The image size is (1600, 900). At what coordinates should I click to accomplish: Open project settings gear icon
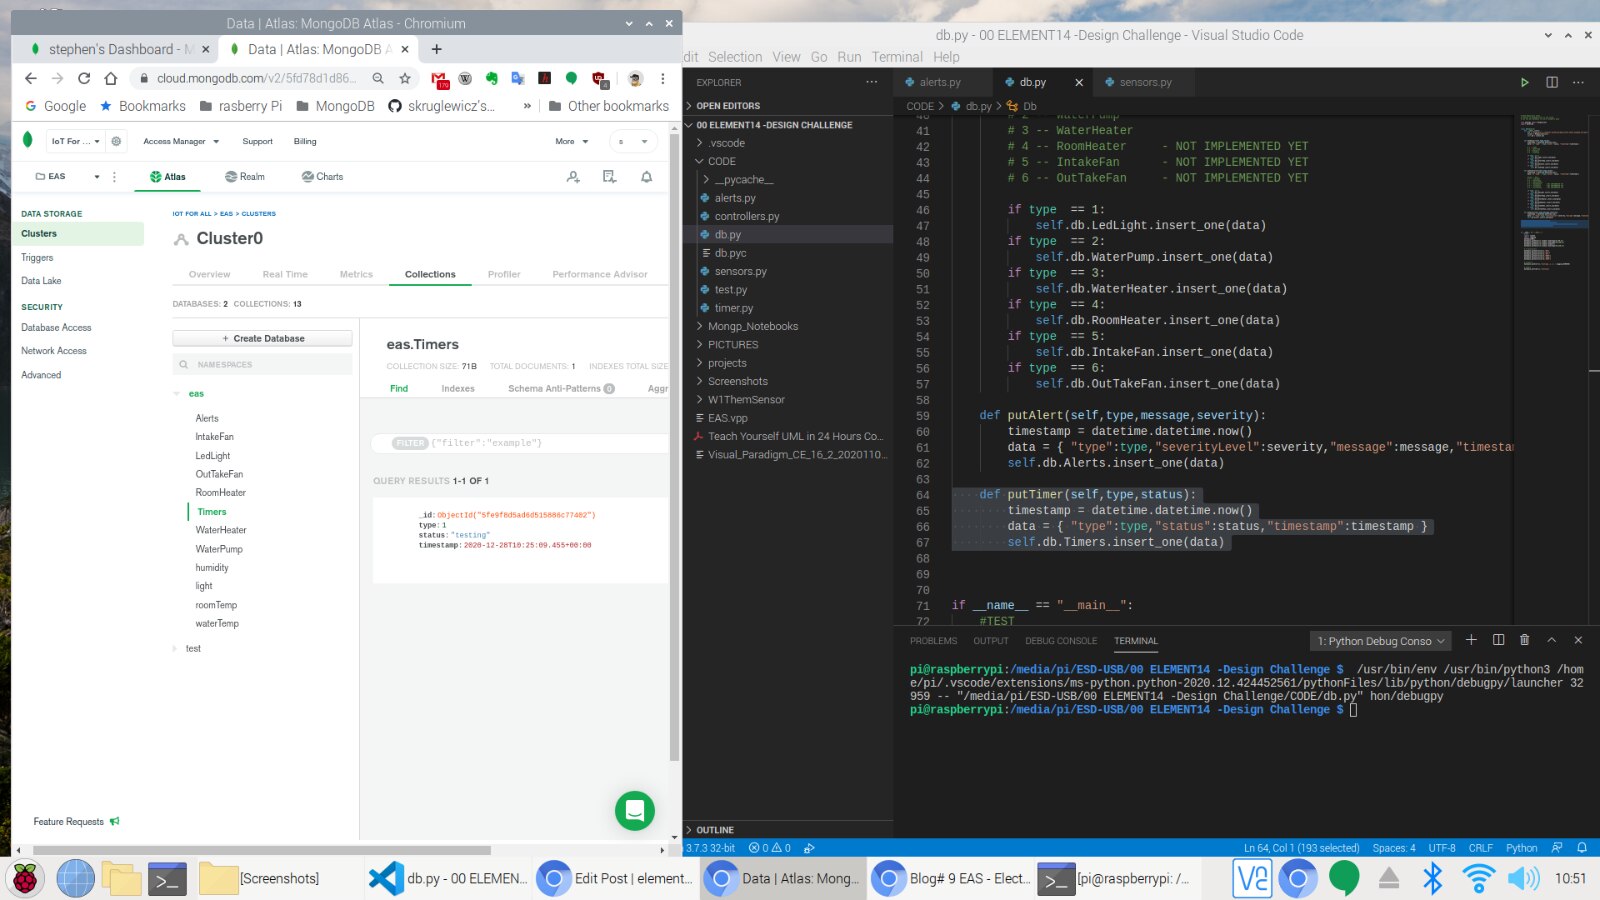(x=116, y=141)
